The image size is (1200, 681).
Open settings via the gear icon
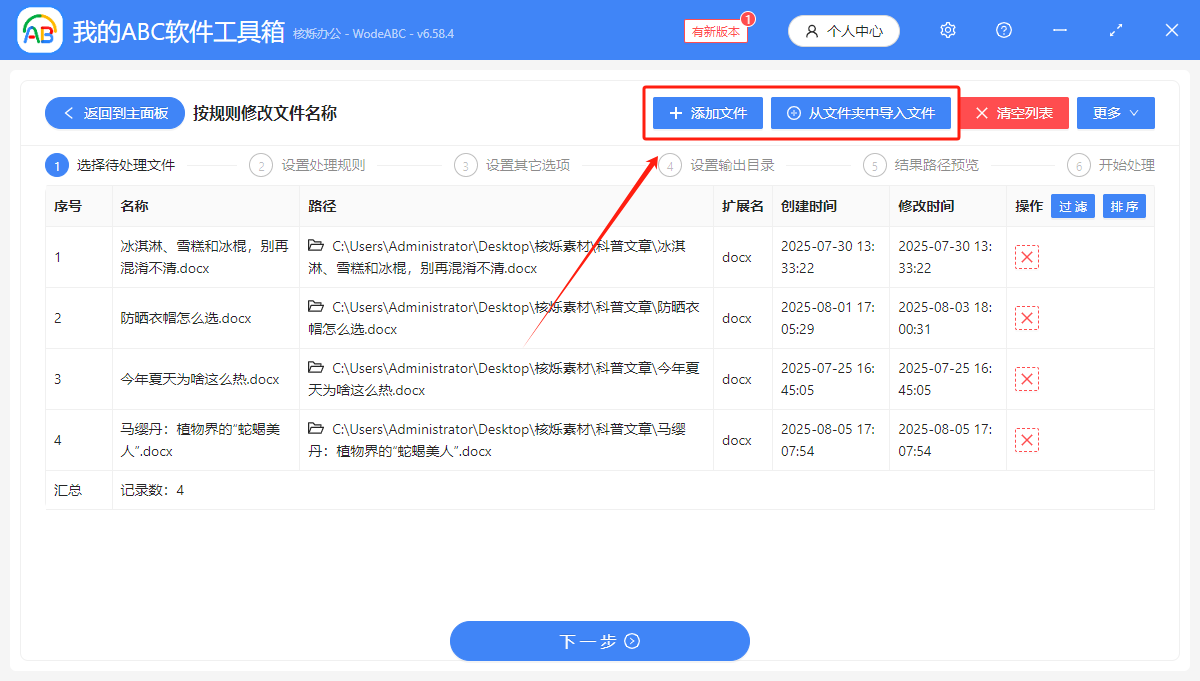tap(947, 30)
